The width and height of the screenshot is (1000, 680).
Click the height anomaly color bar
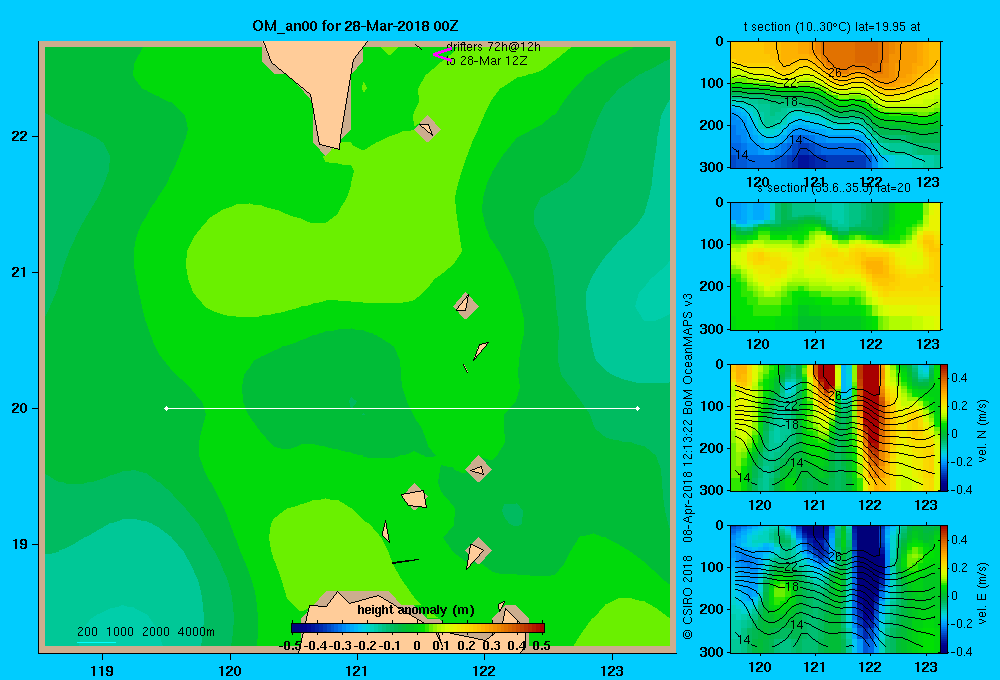[418, 628]
